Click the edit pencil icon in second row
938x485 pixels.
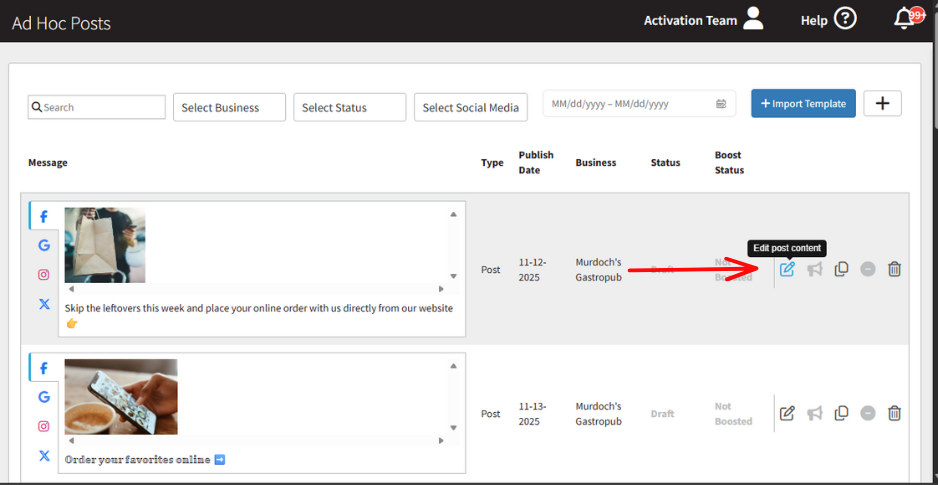click(x=787, y=413)
